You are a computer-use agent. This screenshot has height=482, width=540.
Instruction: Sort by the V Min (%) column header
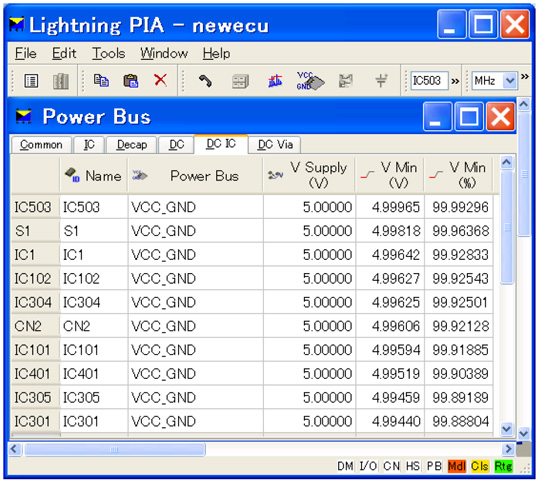(x=459, y=176)
